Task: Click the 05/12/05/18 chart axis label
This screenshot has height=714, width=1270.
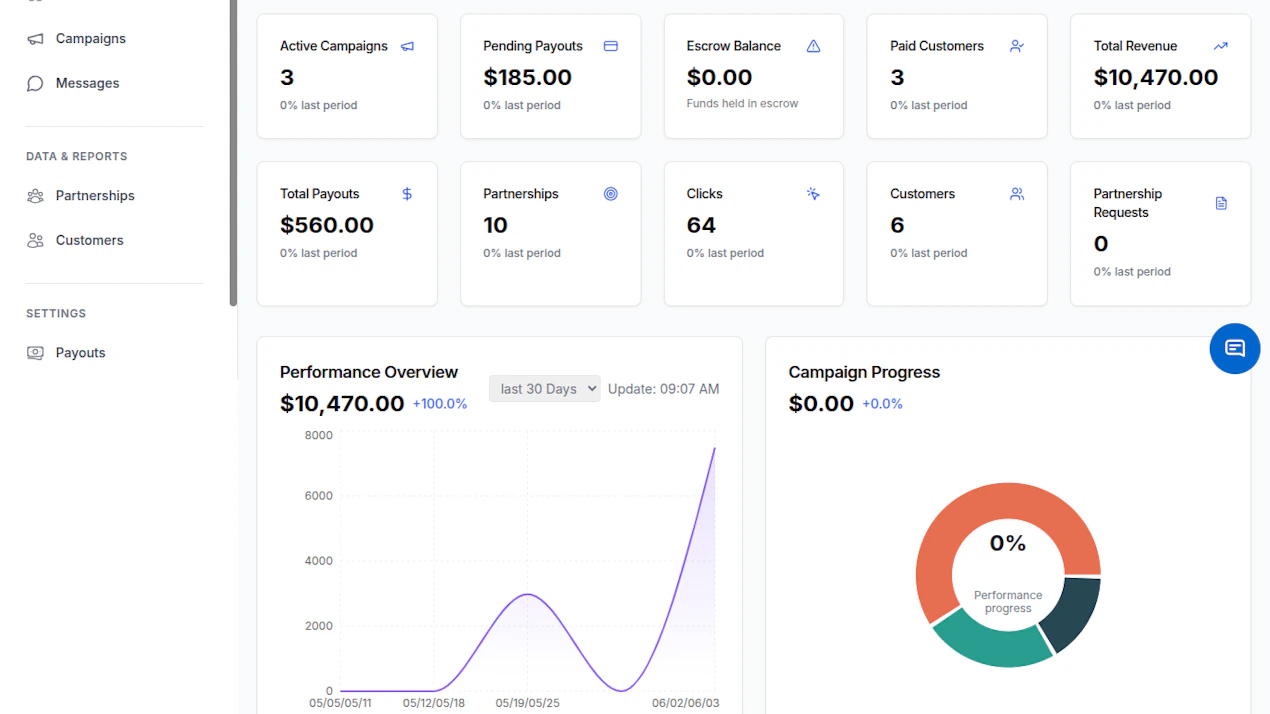Action: [434, 703]
